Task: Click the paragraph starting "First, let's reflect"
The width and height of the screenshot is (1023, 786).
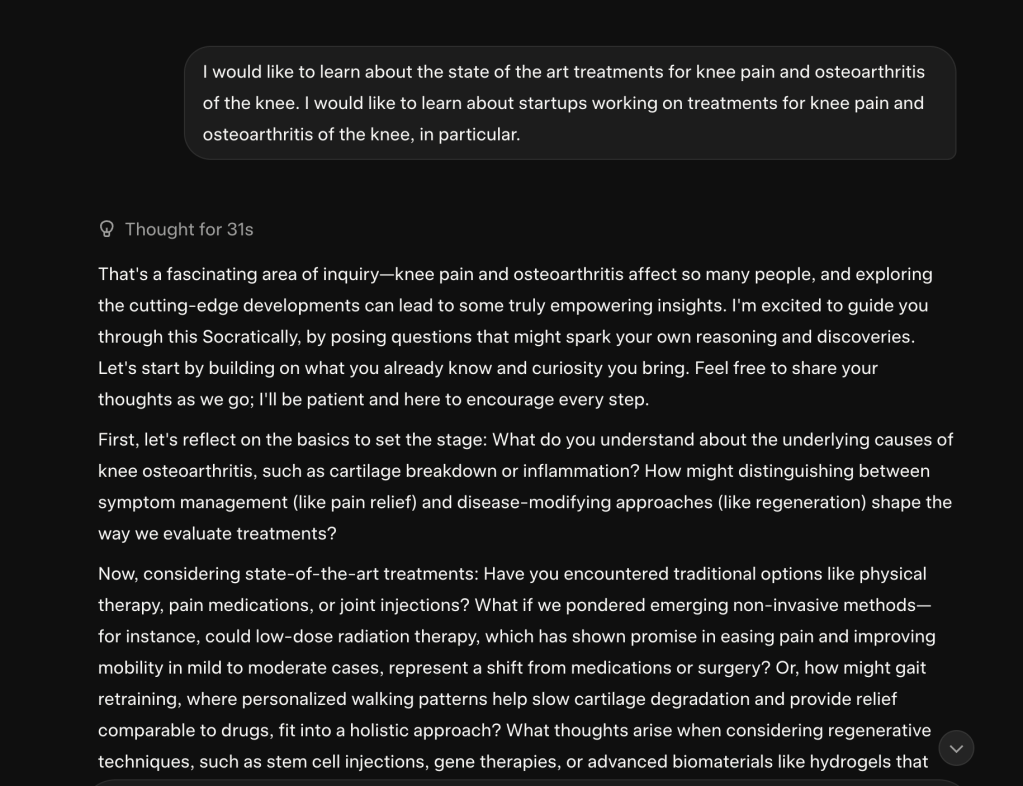Action: click(525, 486)
